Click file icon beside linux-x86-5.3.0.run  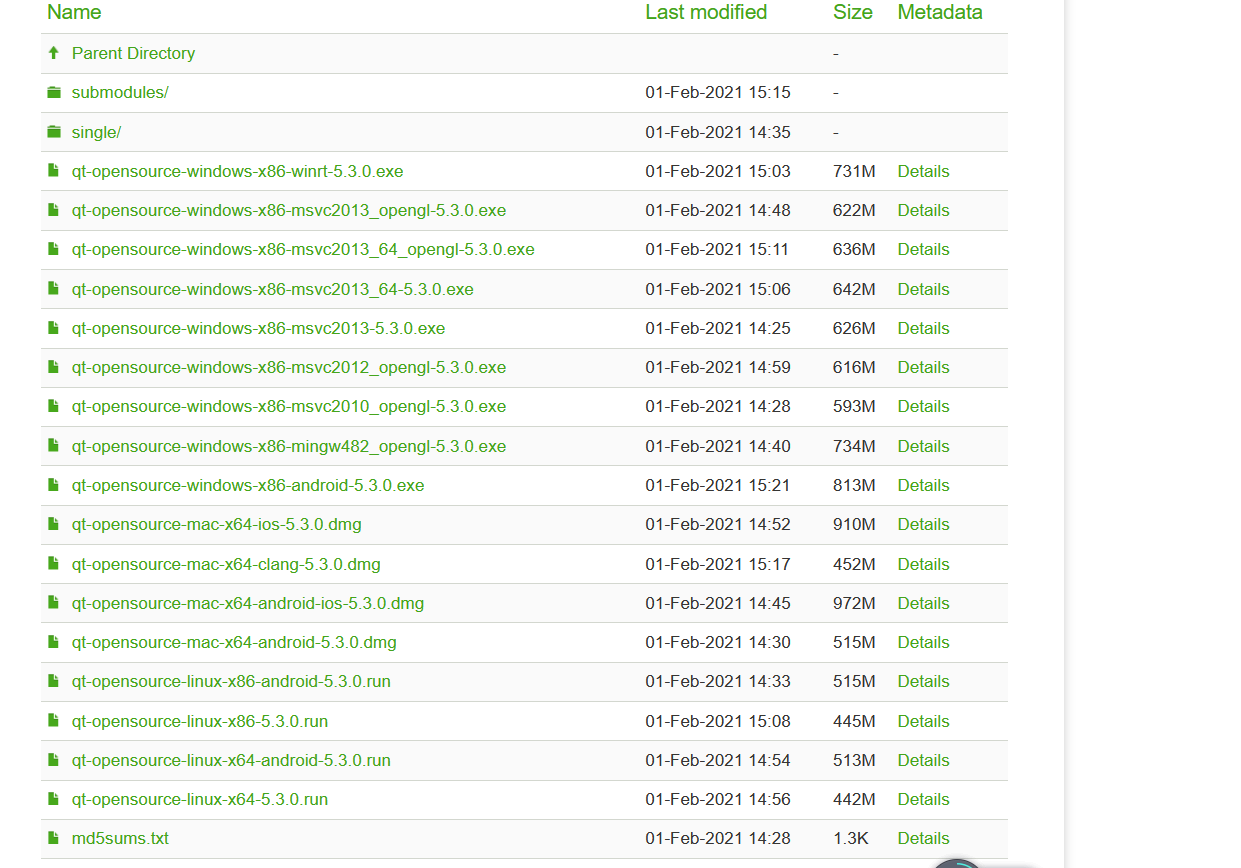(x=54, y=721)
